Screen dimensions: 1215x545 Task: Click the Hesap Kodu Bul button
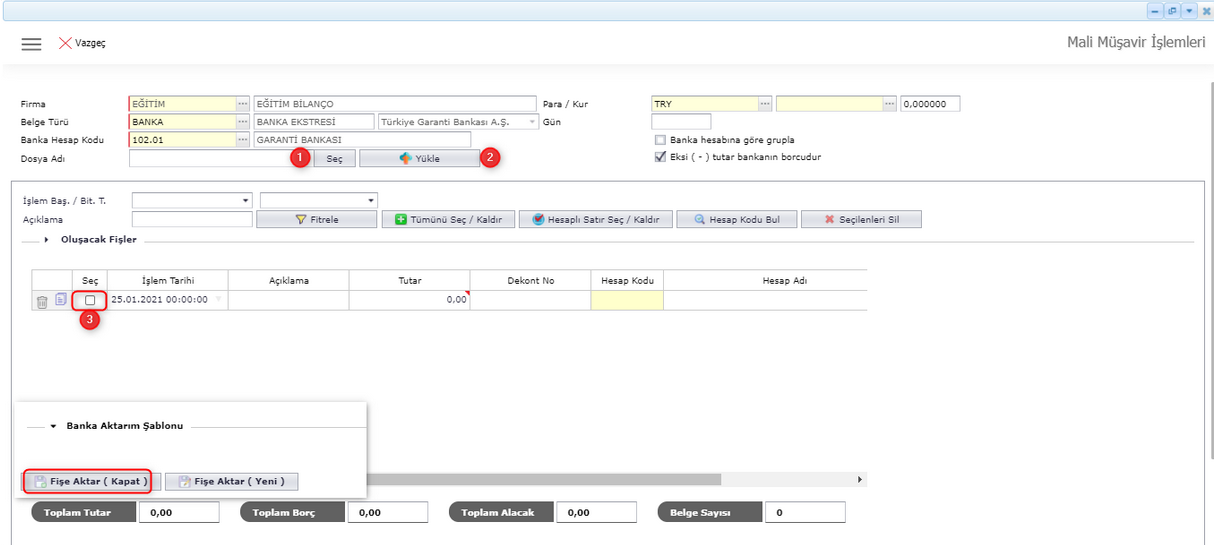click(737, 219)
